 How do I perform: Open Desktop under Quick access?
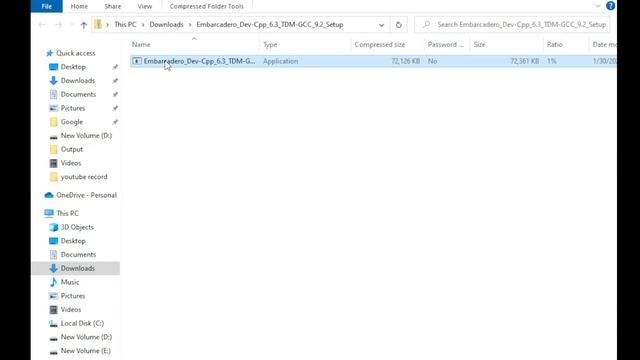(x=73, y=67)
